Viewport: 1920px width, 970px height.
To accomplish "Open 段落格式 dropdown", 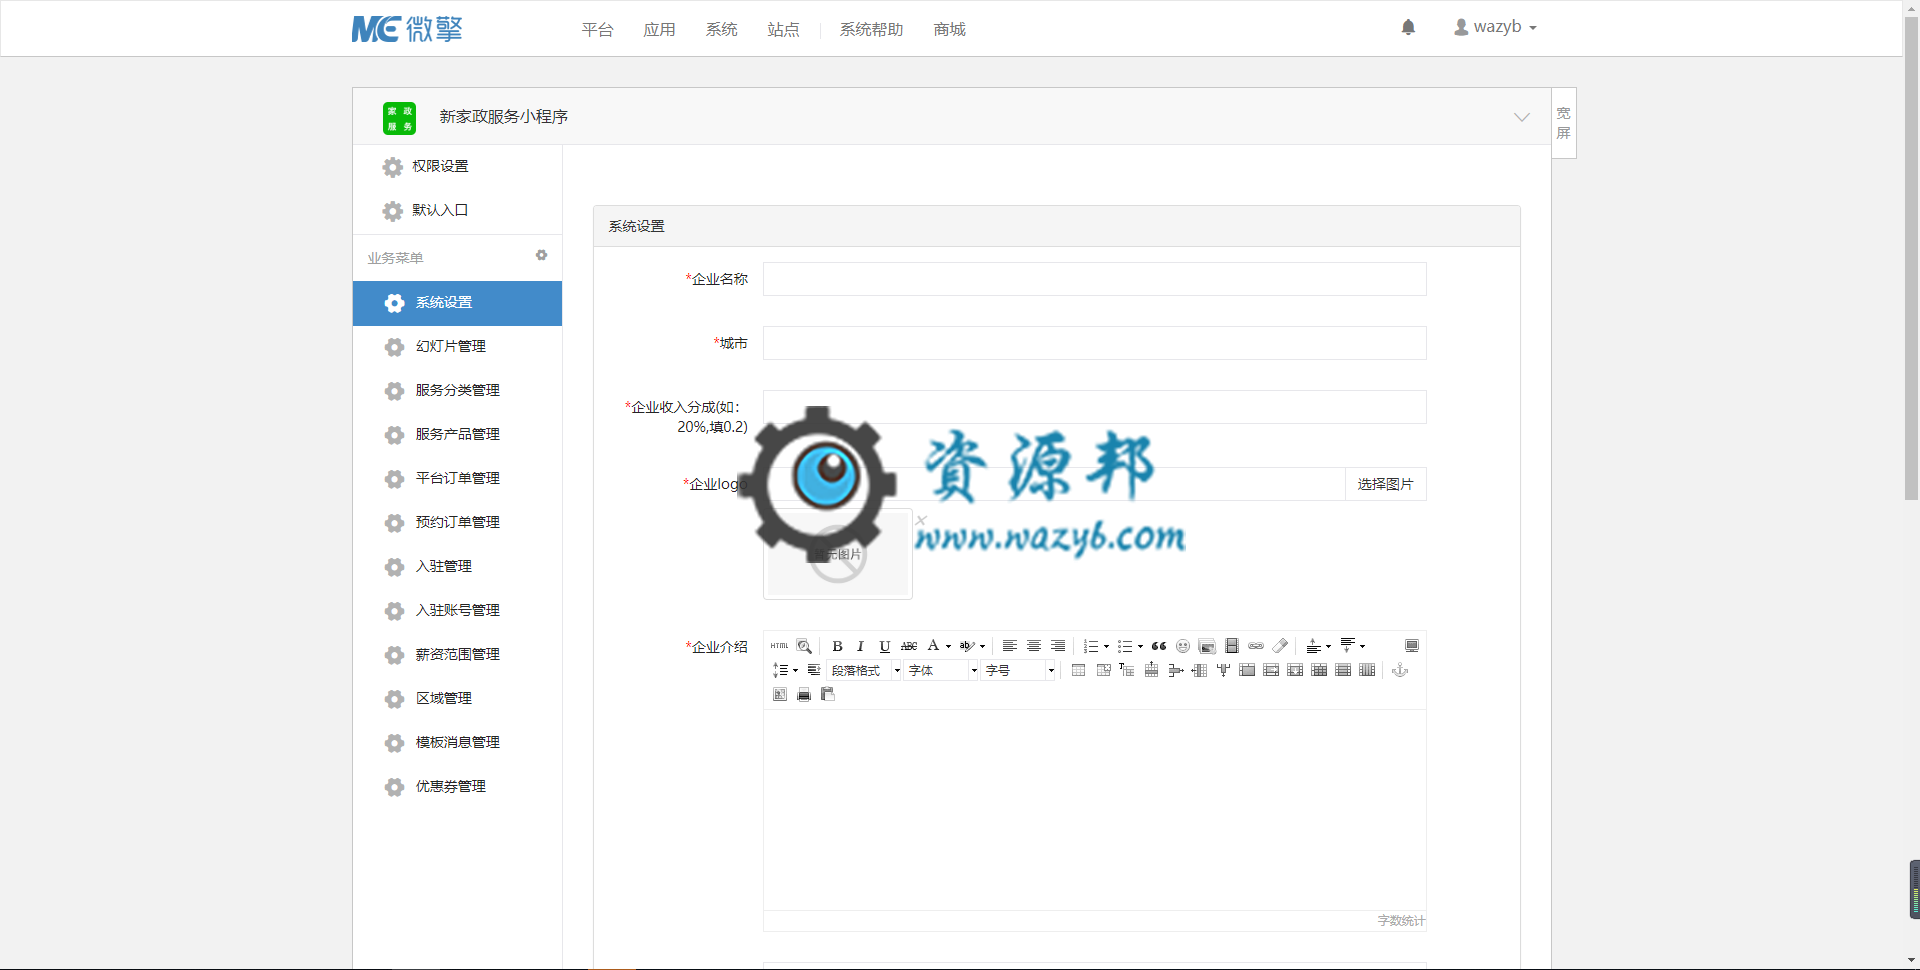I will click(x=865, y=670).
